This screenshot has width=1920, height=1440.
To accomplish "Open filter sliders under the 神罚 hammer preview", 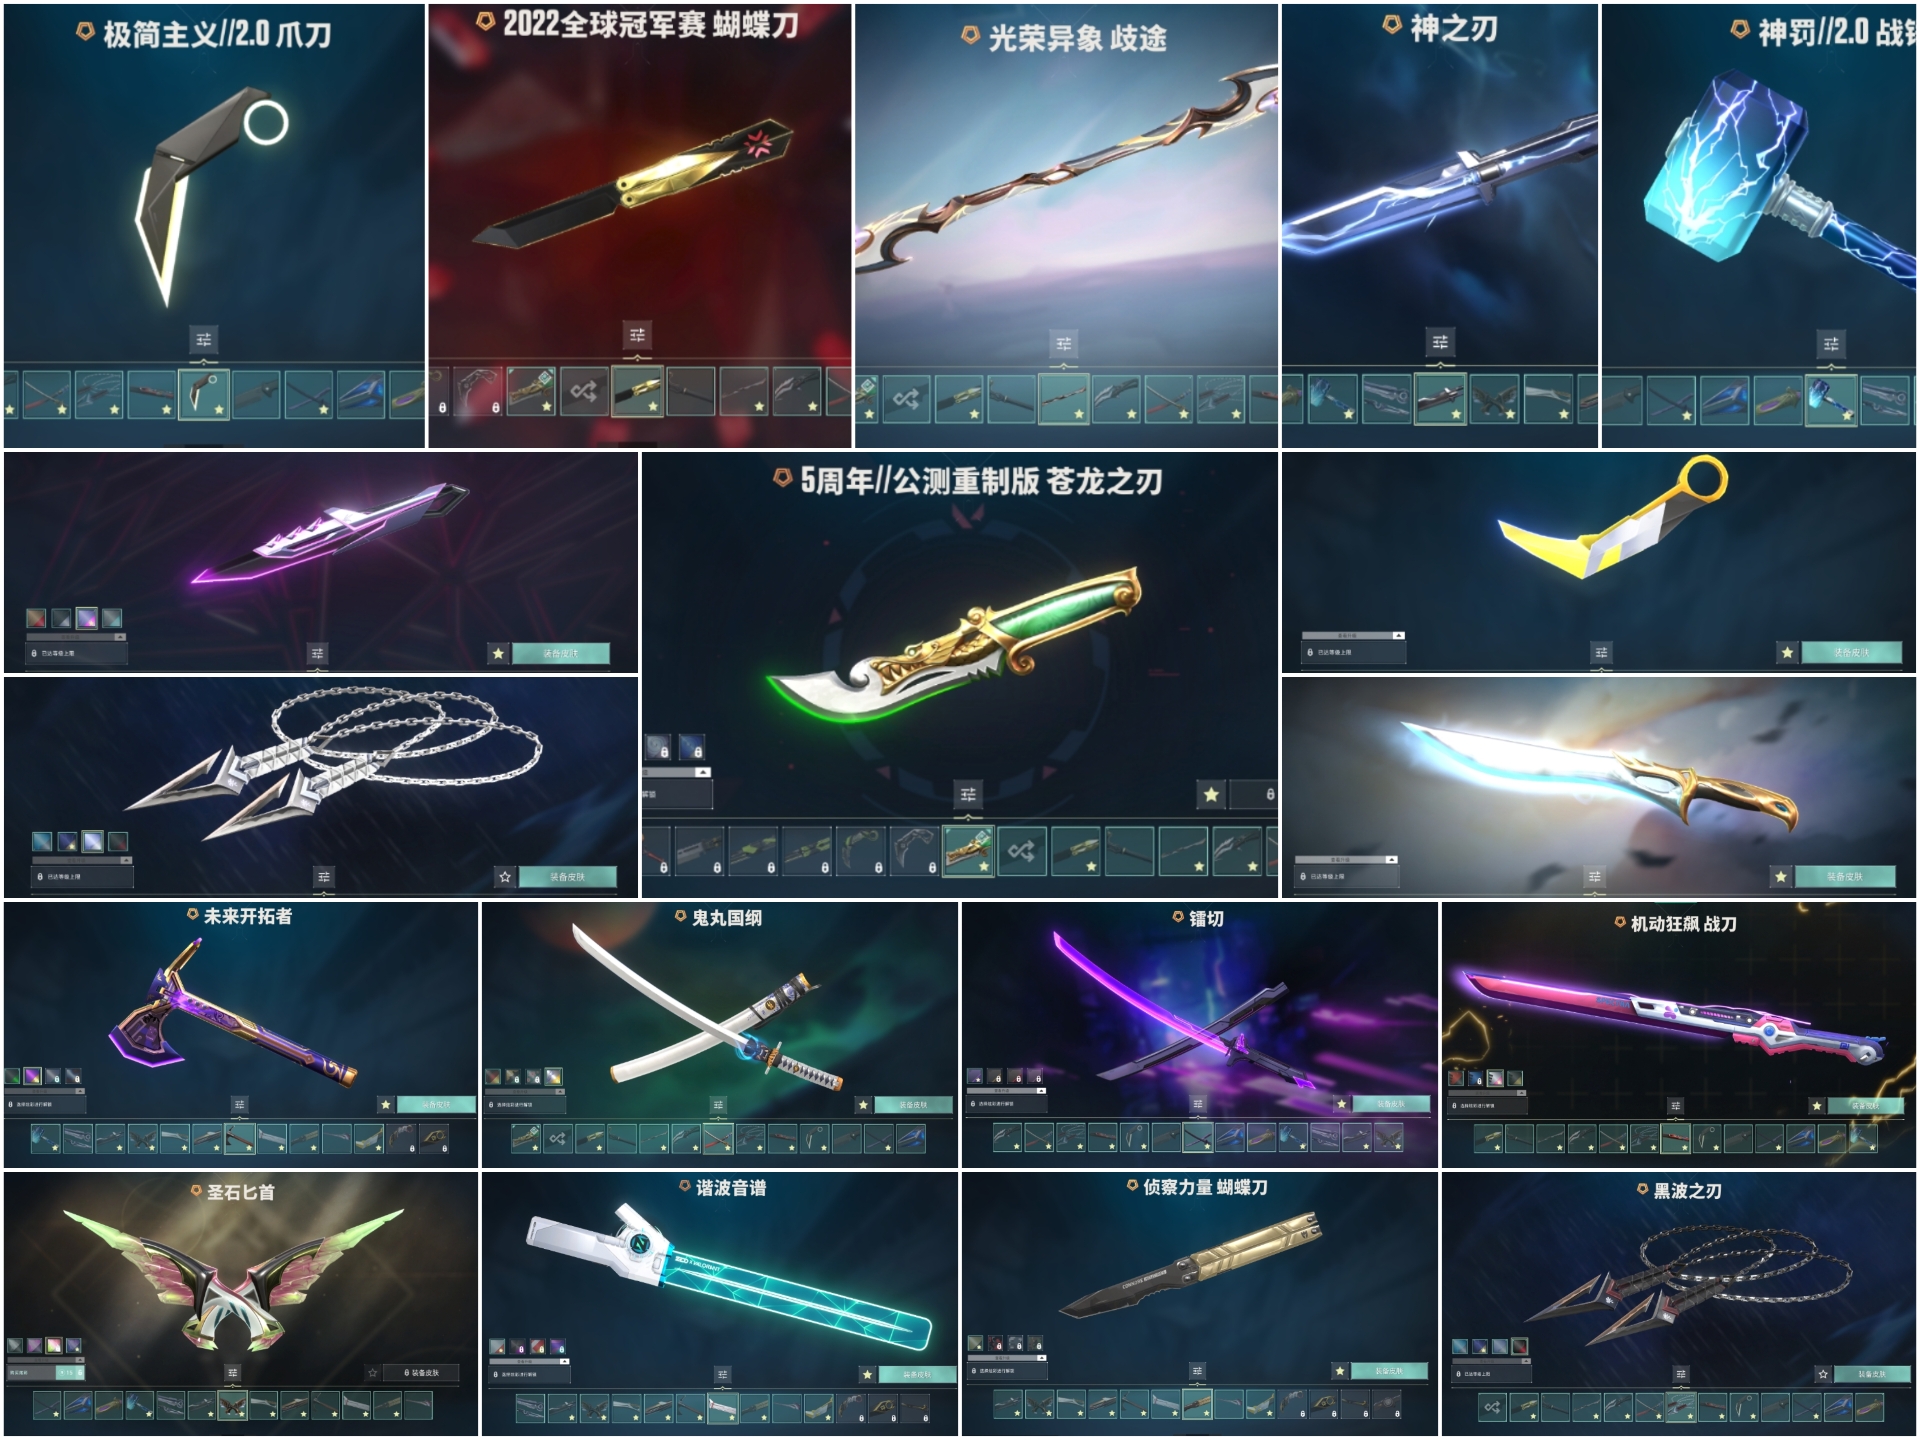I will tap(1831, 344).
